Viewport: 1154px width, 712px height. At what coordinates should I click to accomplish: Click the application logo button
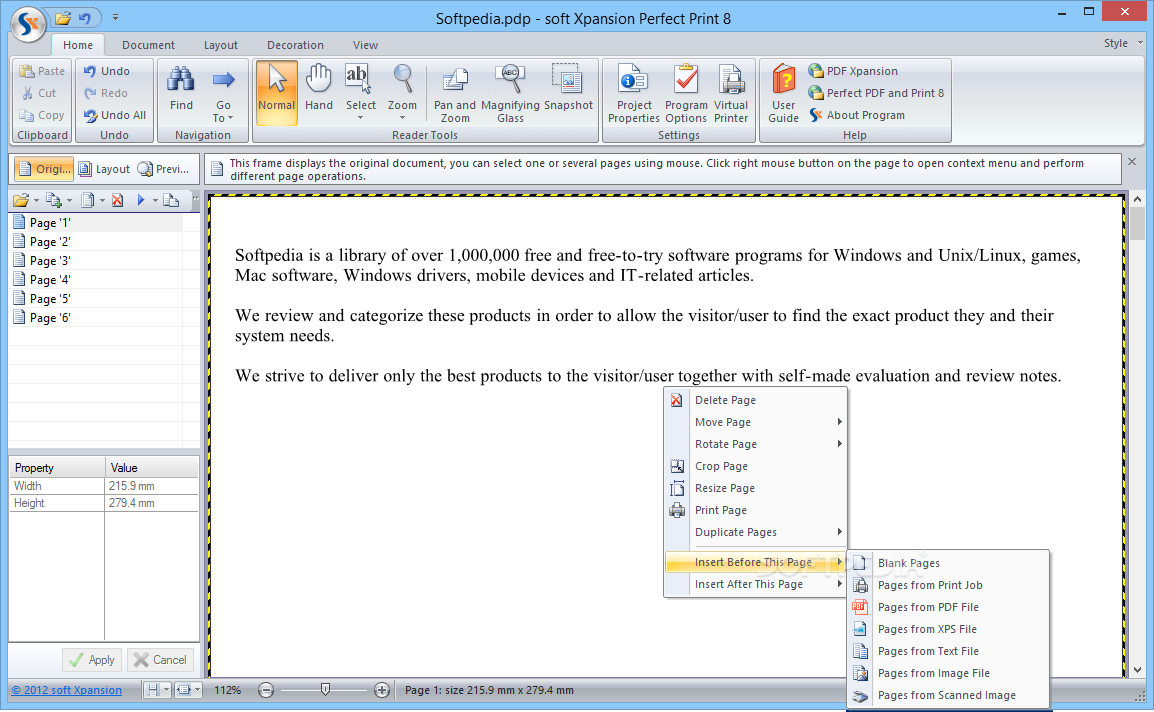tap(29, 24)
